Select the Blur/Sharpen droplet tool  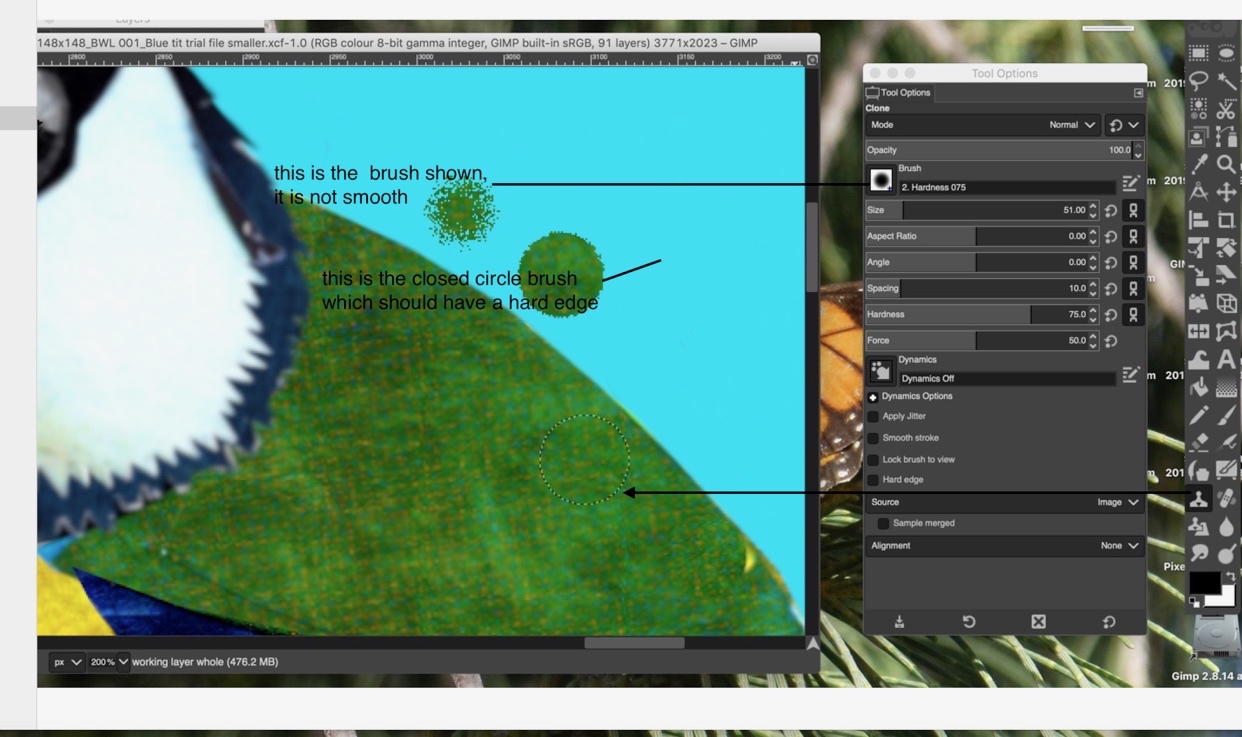click(x=1226, y=526)
